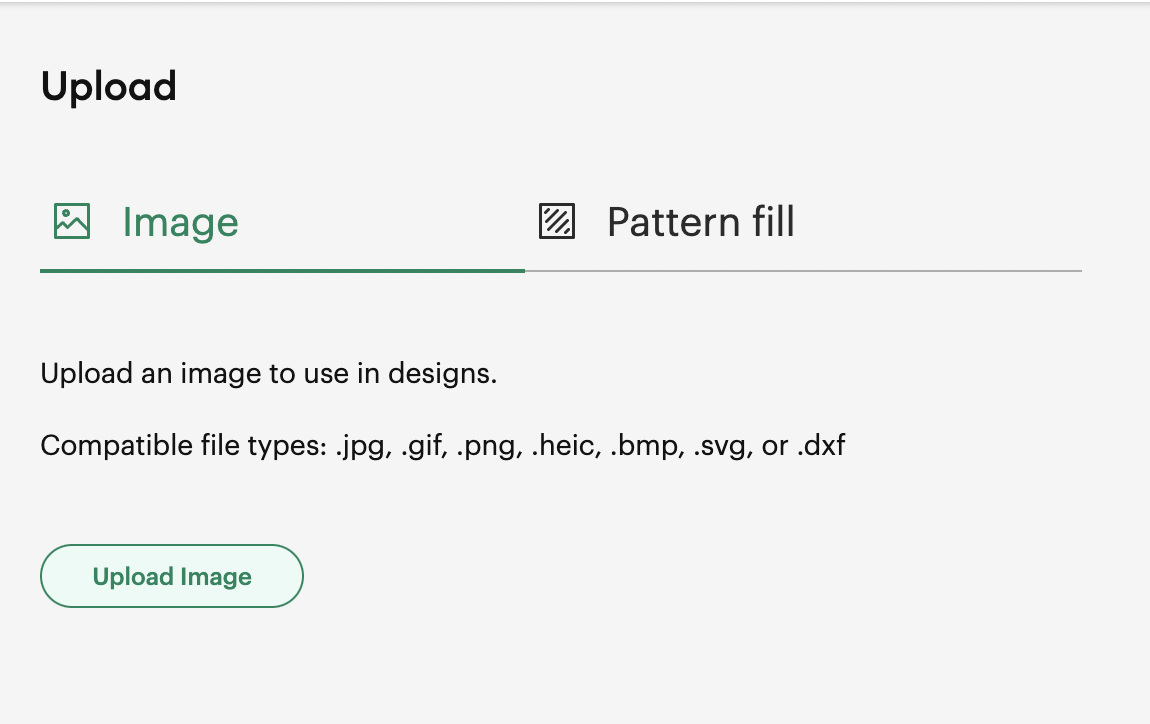Click the .png file type text
The image size is (1150, 724).
coord(488,445)
